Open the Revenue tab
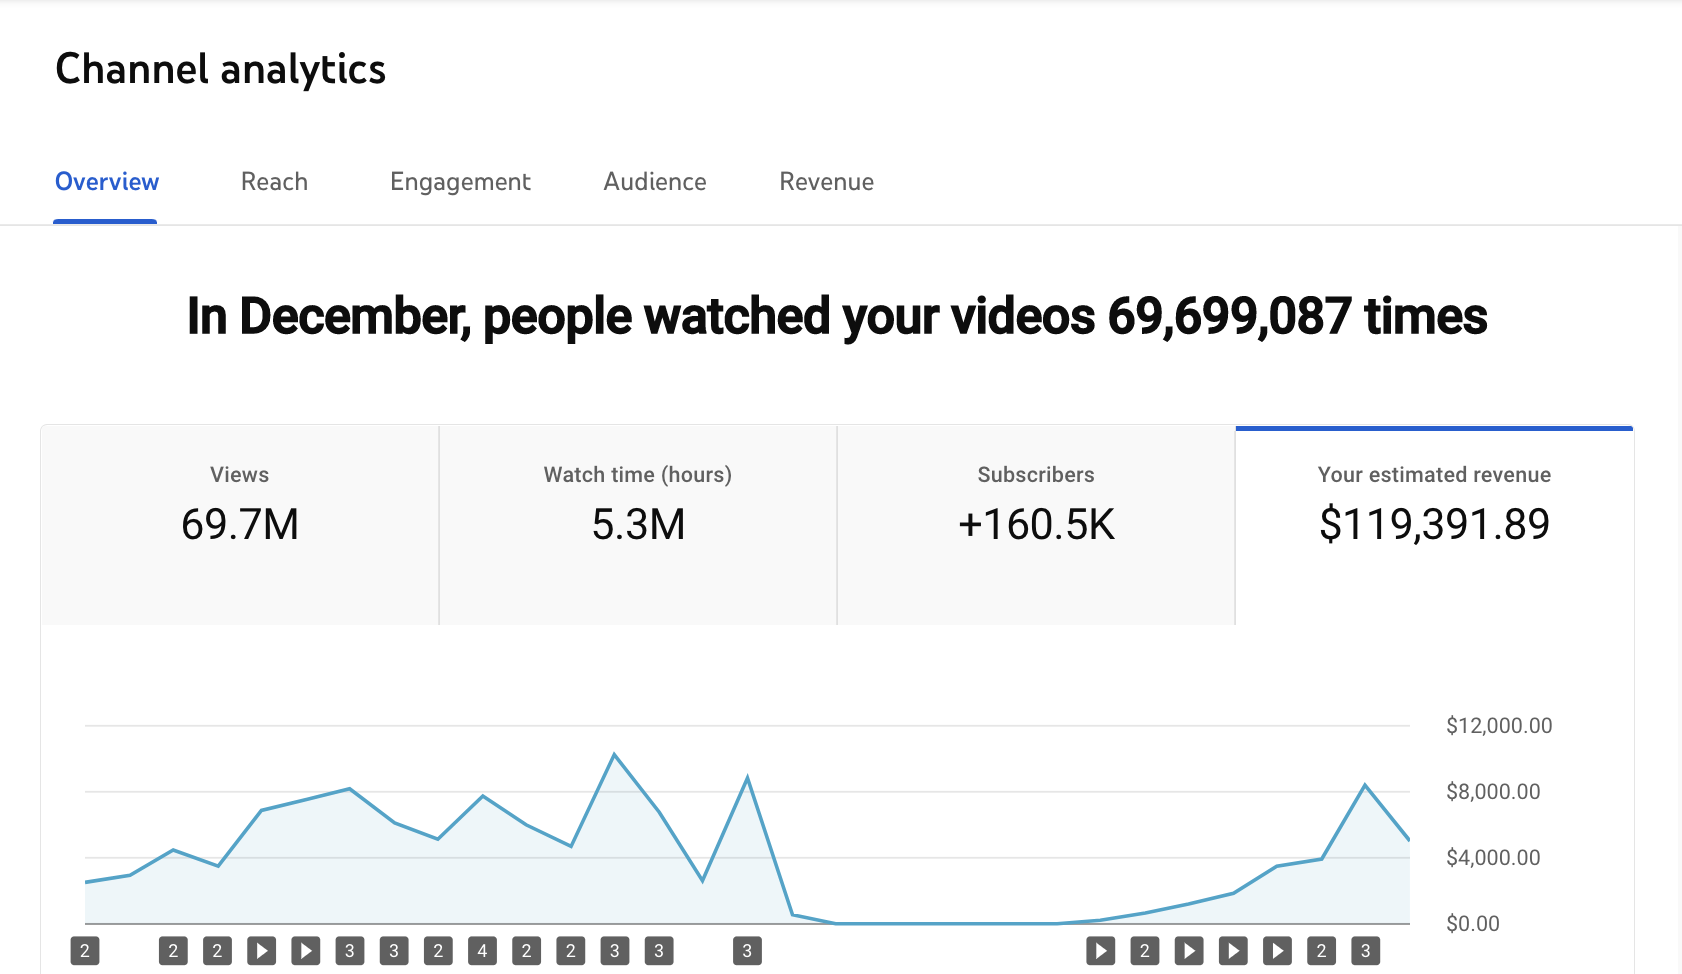Image resolution: width=1682 pixels, height=974 pixels. point(827,182)
